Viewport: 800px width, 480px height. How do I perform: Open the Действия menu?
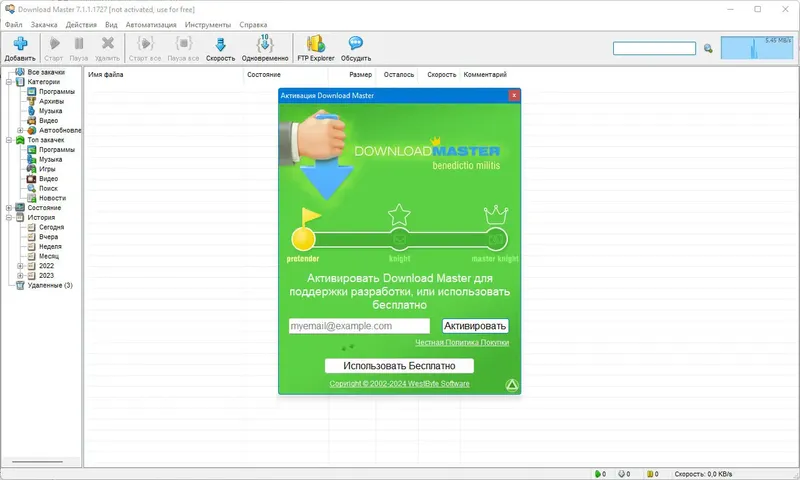pyautogui.click(x=81, y=24)
